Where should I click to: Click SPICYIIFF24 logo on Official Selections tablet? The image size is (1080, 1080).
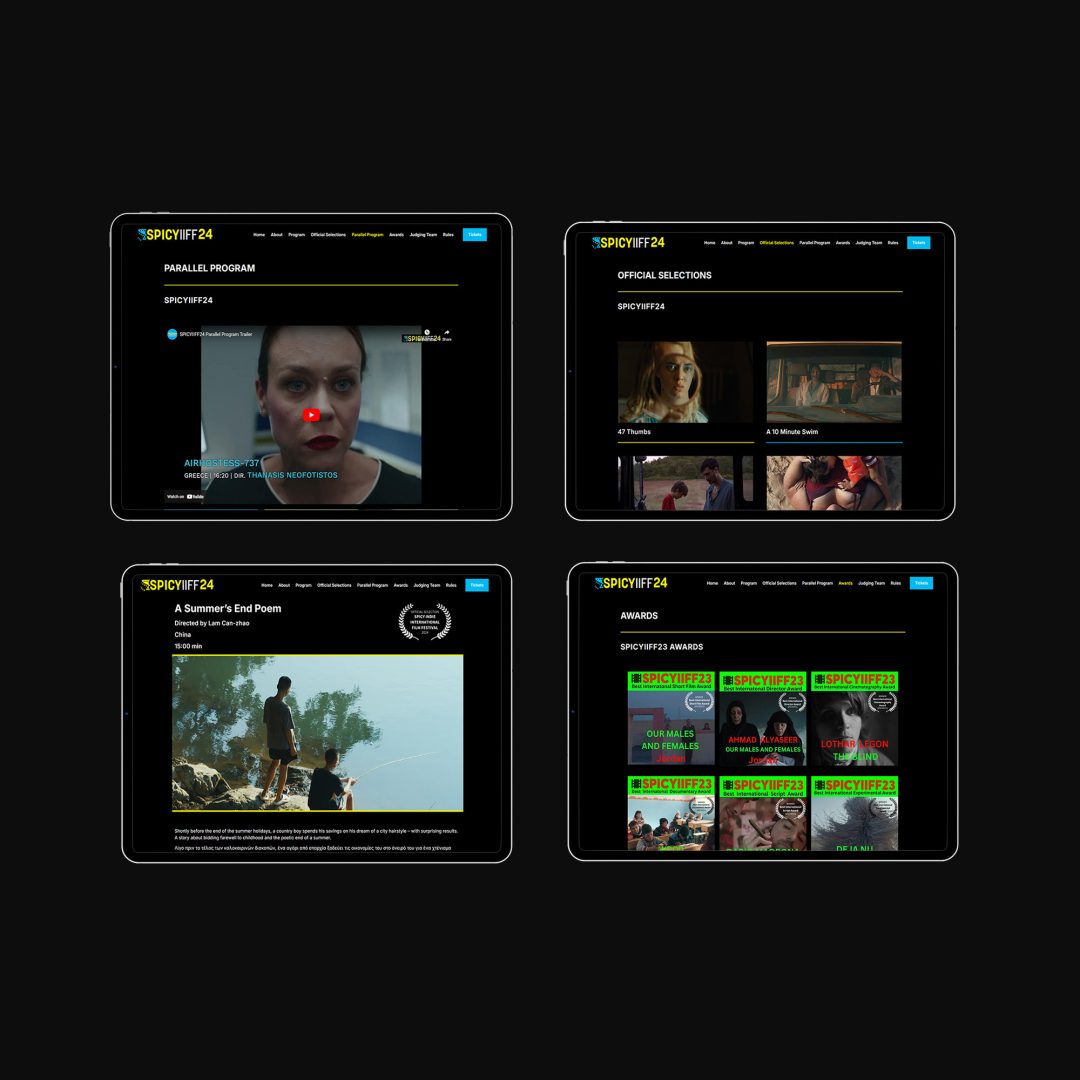tap(628, 242)
